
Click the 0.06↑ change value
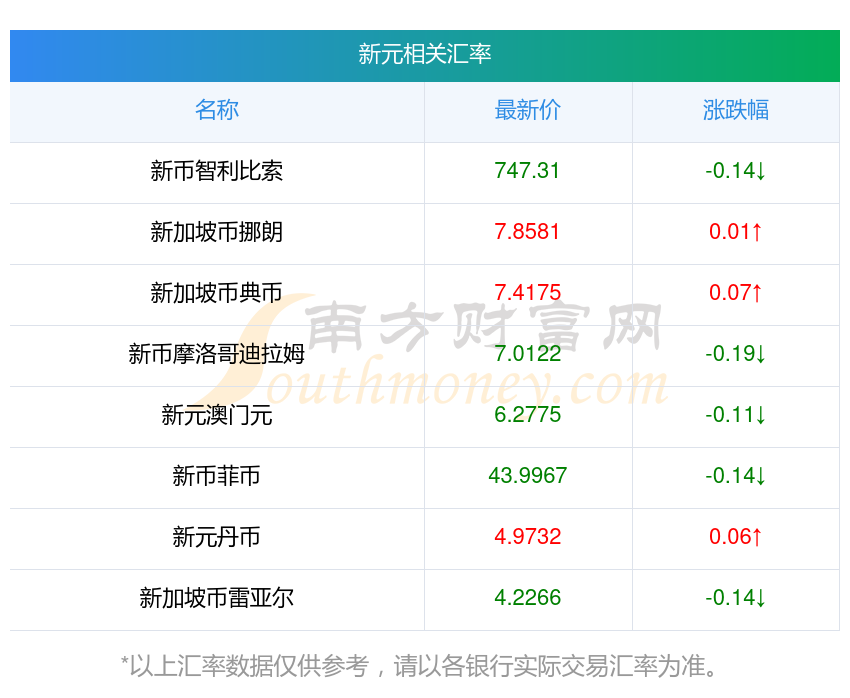[x=736, y=537]
